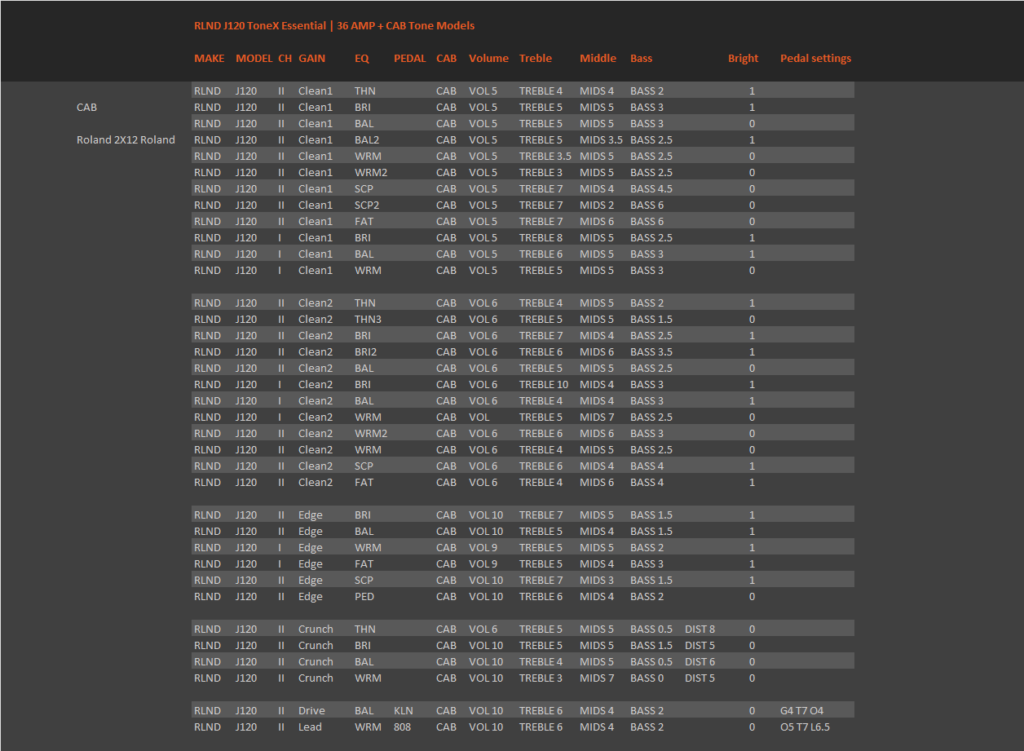The height and width of the screenshot is (751, 1024).
Task: Click the DIST 8 cell
Action: pyautogui.click(x=699, y=630)
